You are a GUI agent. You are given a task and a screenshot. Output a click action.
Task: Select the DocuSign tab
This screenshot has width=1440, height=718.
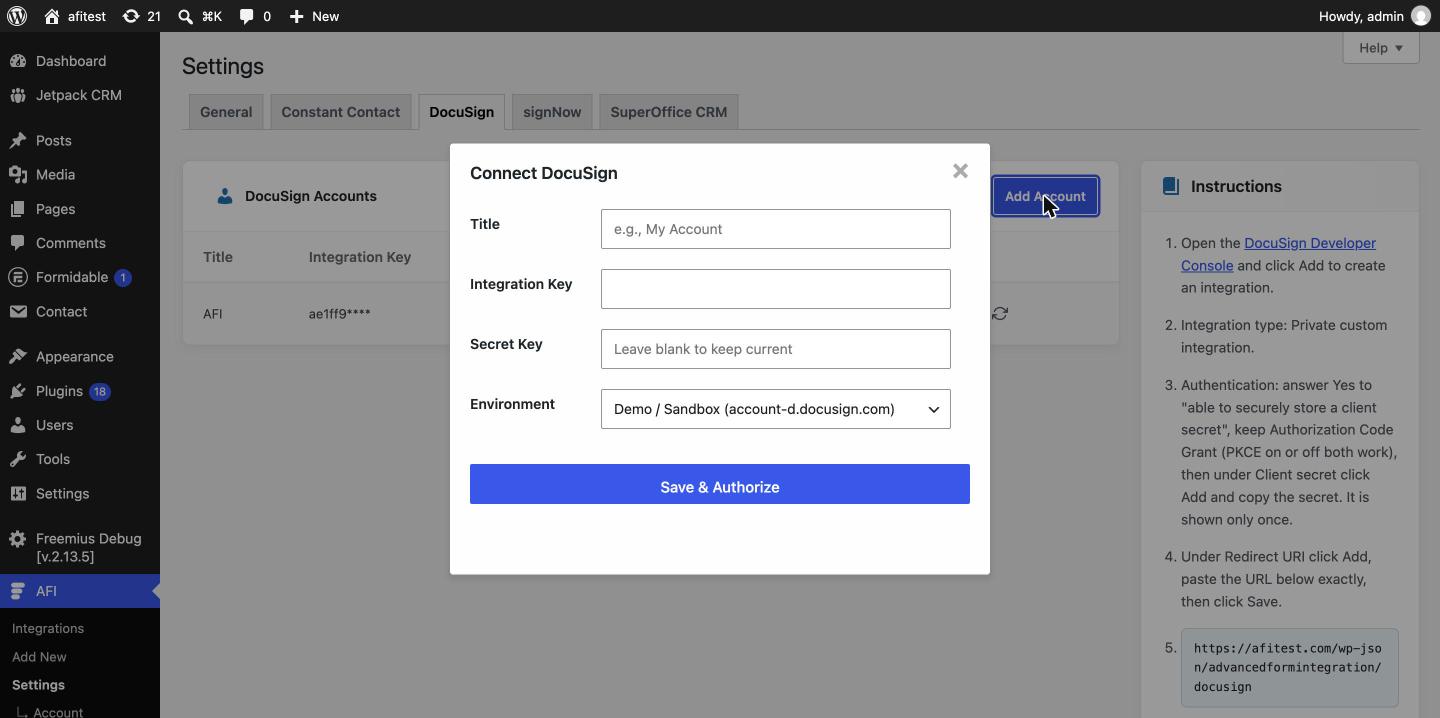[461, 112]
